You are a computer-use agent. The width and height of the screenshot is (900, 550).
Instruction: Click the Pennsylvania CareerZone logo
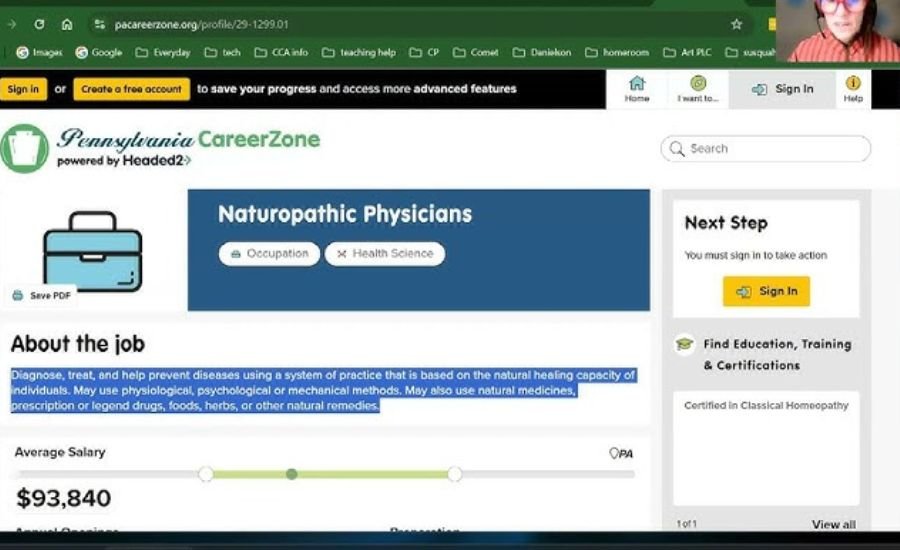[x=161, y=148]
